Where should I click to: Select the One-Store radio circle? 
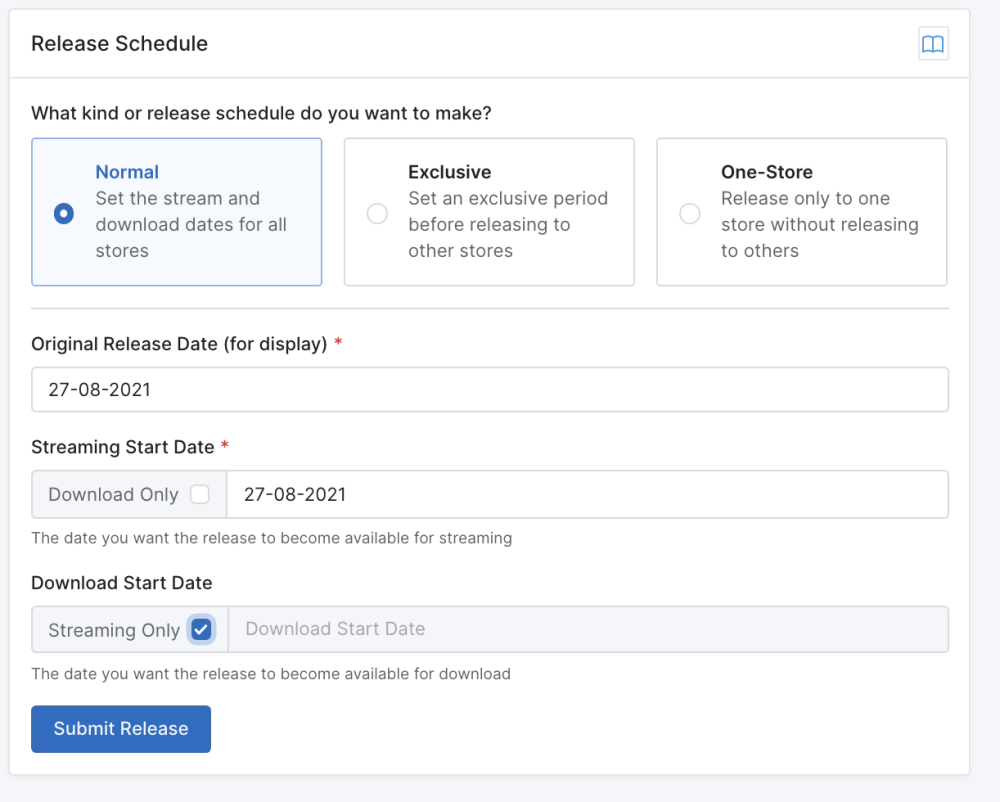[x=690, y=213]
